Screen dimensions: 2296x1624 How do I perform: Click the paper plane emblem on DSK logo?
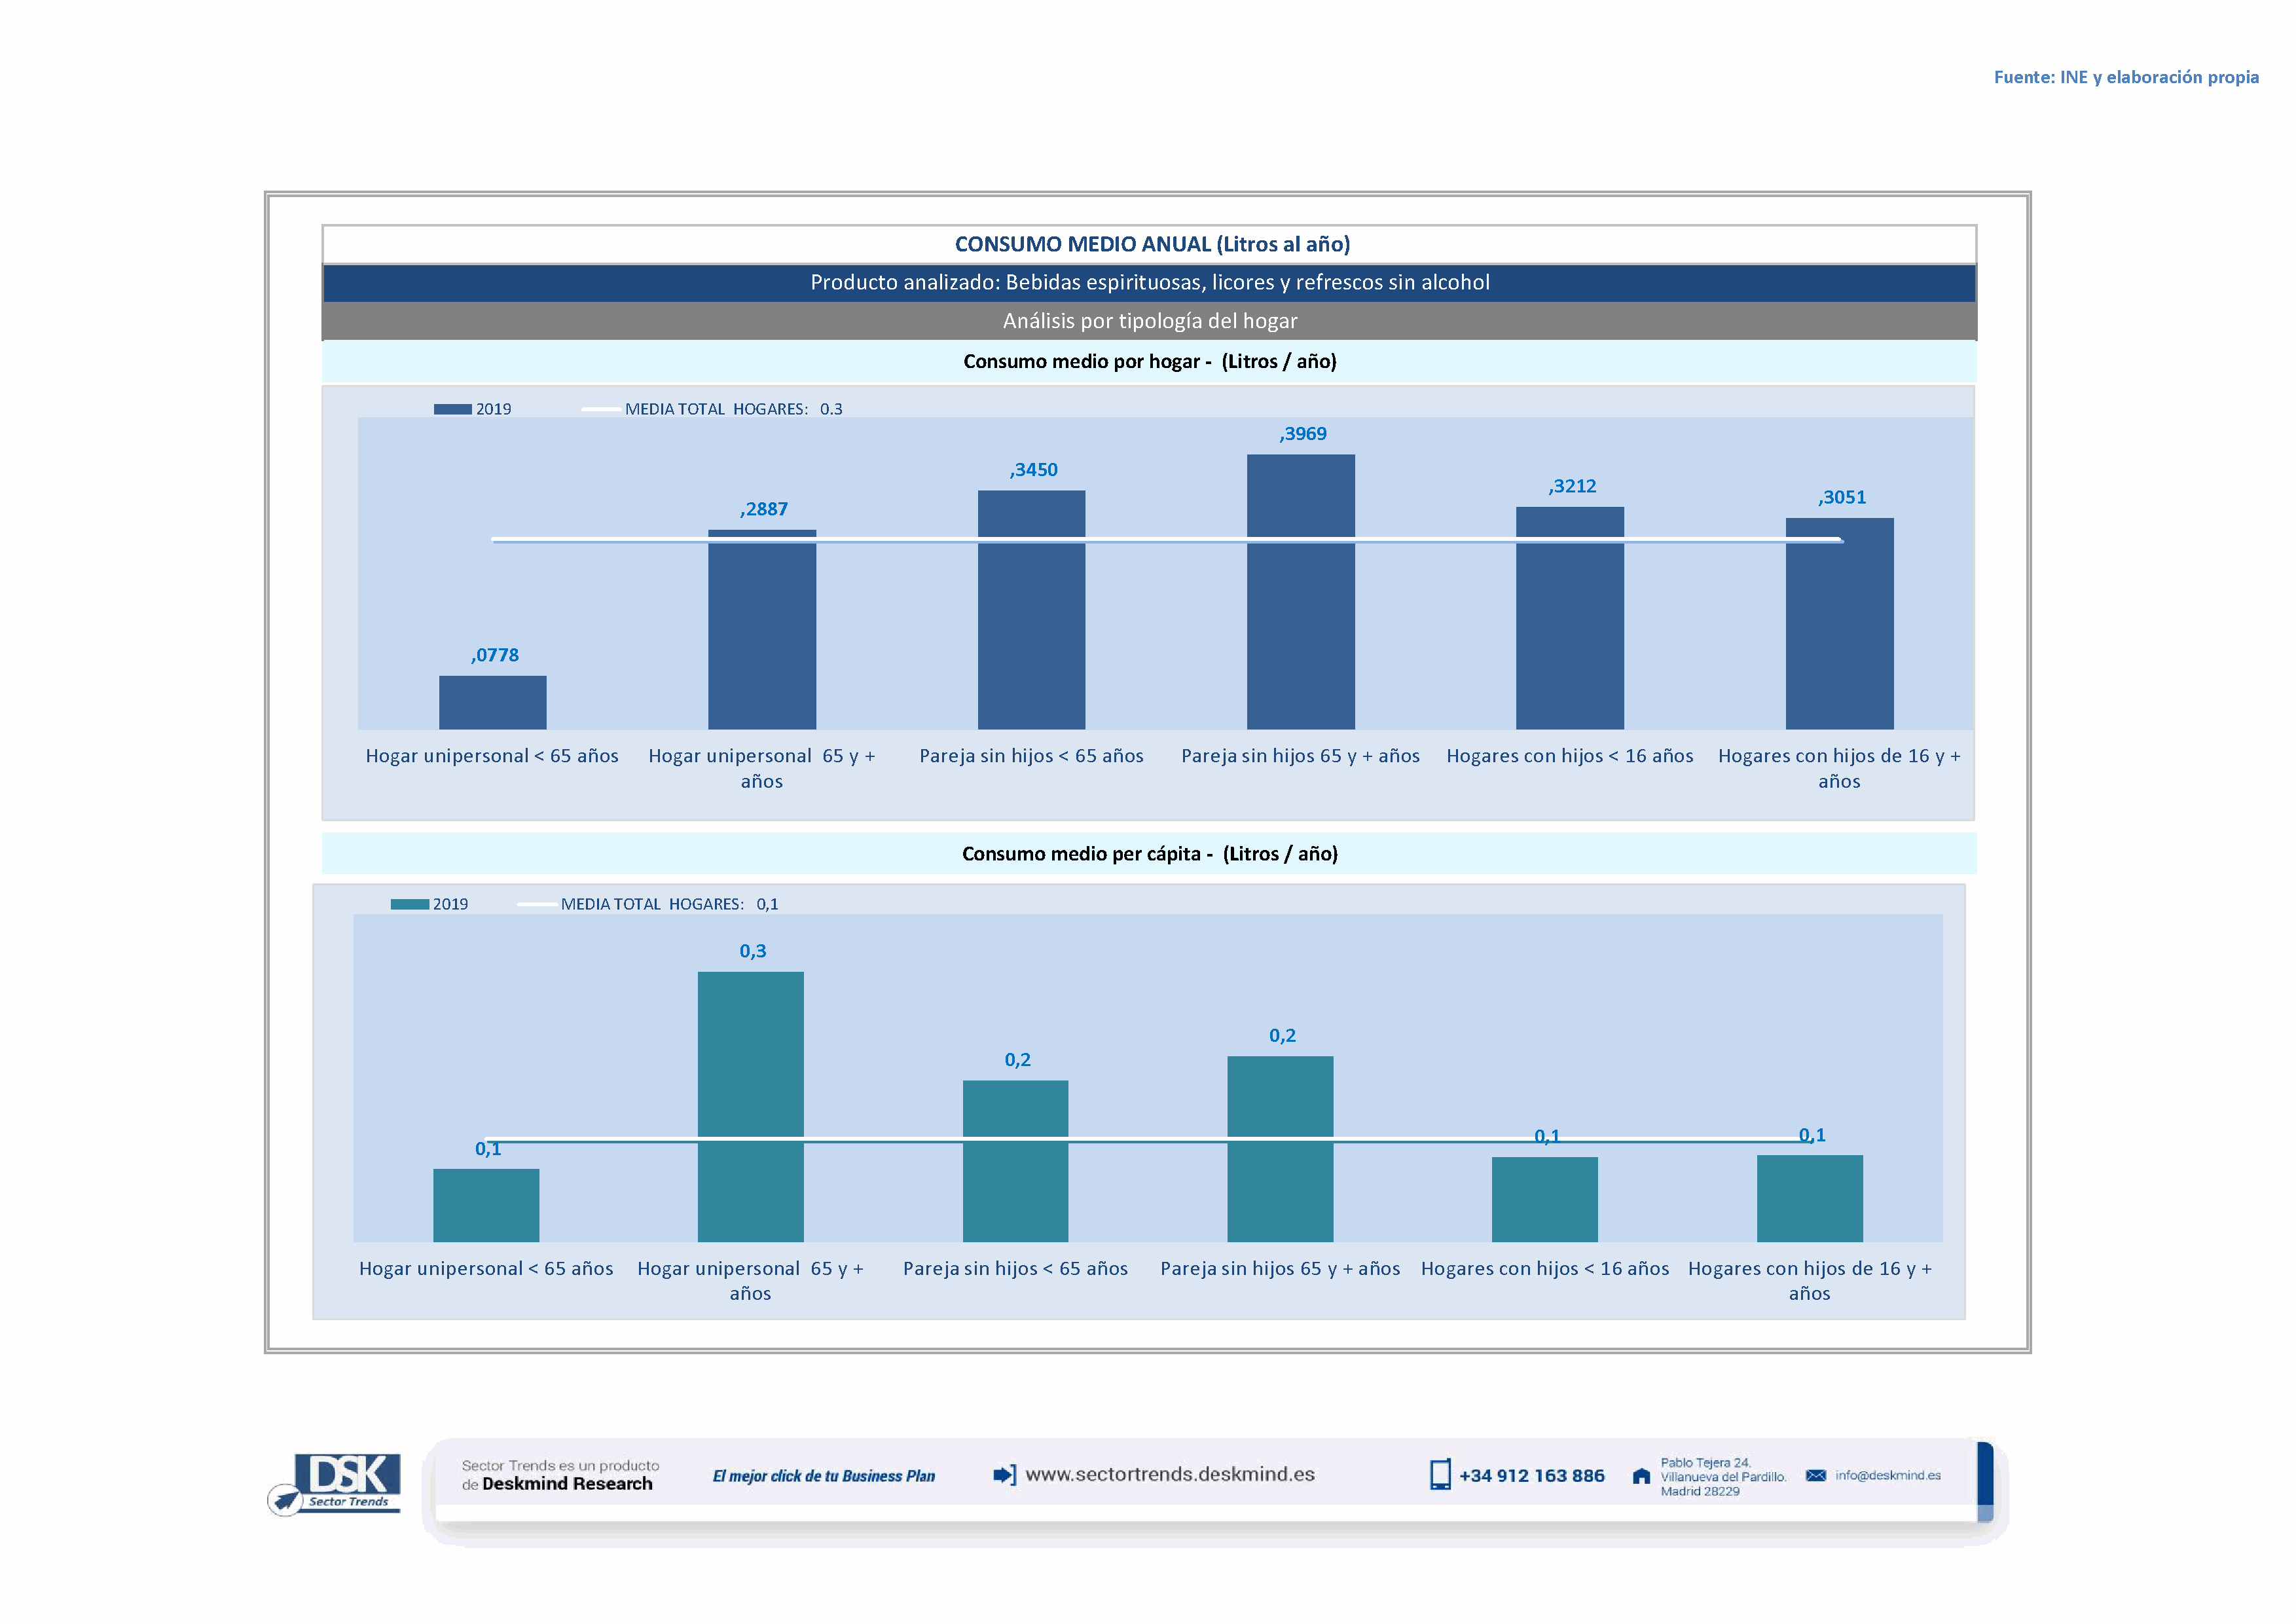pyautogui.click(x=286, y=1500)
